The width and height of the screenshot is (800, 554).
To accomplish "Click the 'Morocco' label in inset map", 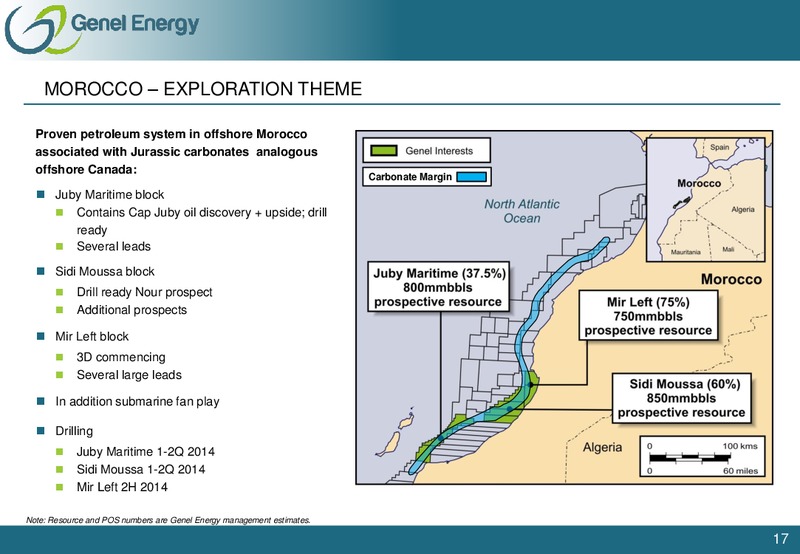I will (x=699, y=183).
